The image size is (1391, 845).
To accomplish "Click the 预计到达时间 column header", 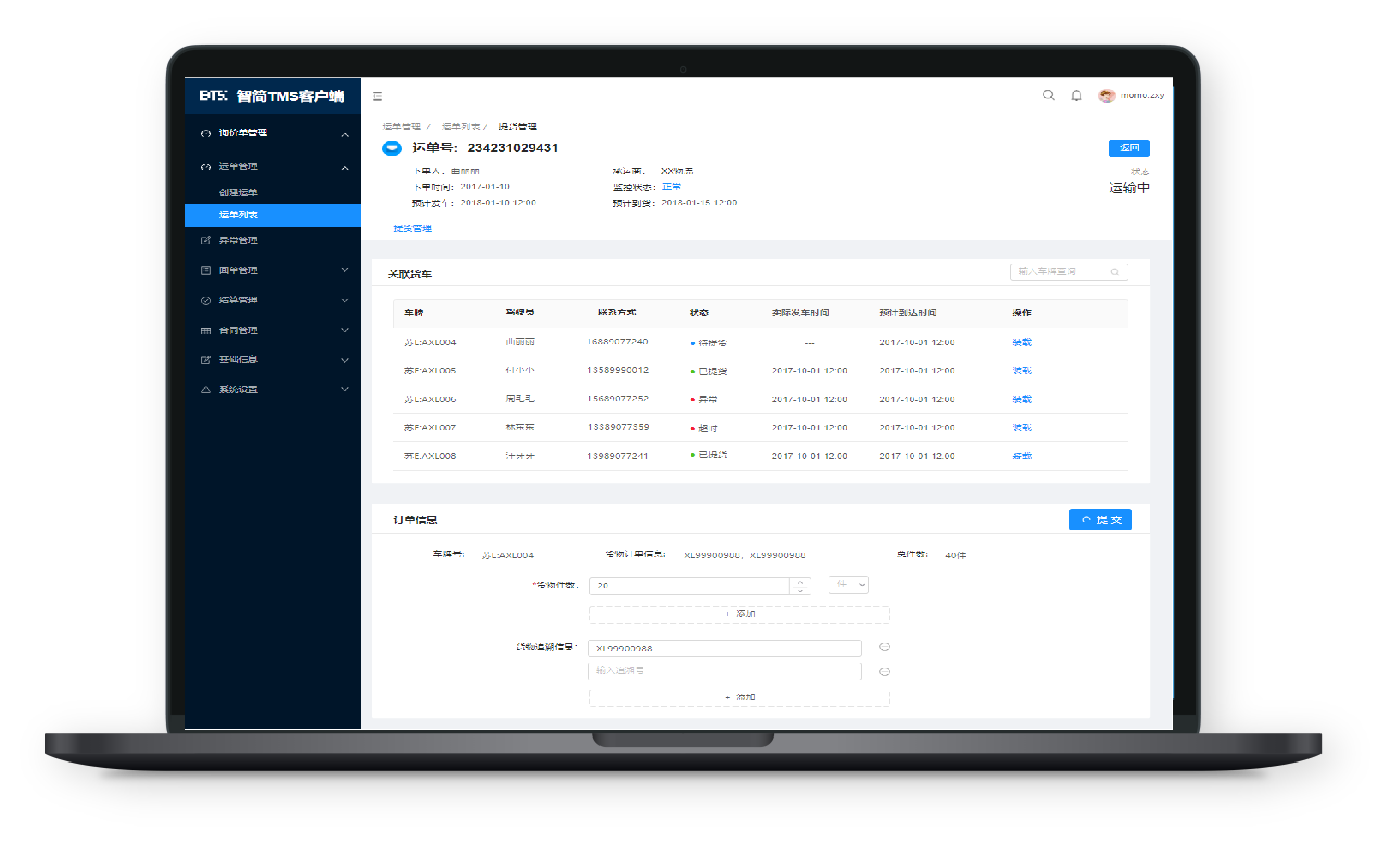I will point(907,313).
